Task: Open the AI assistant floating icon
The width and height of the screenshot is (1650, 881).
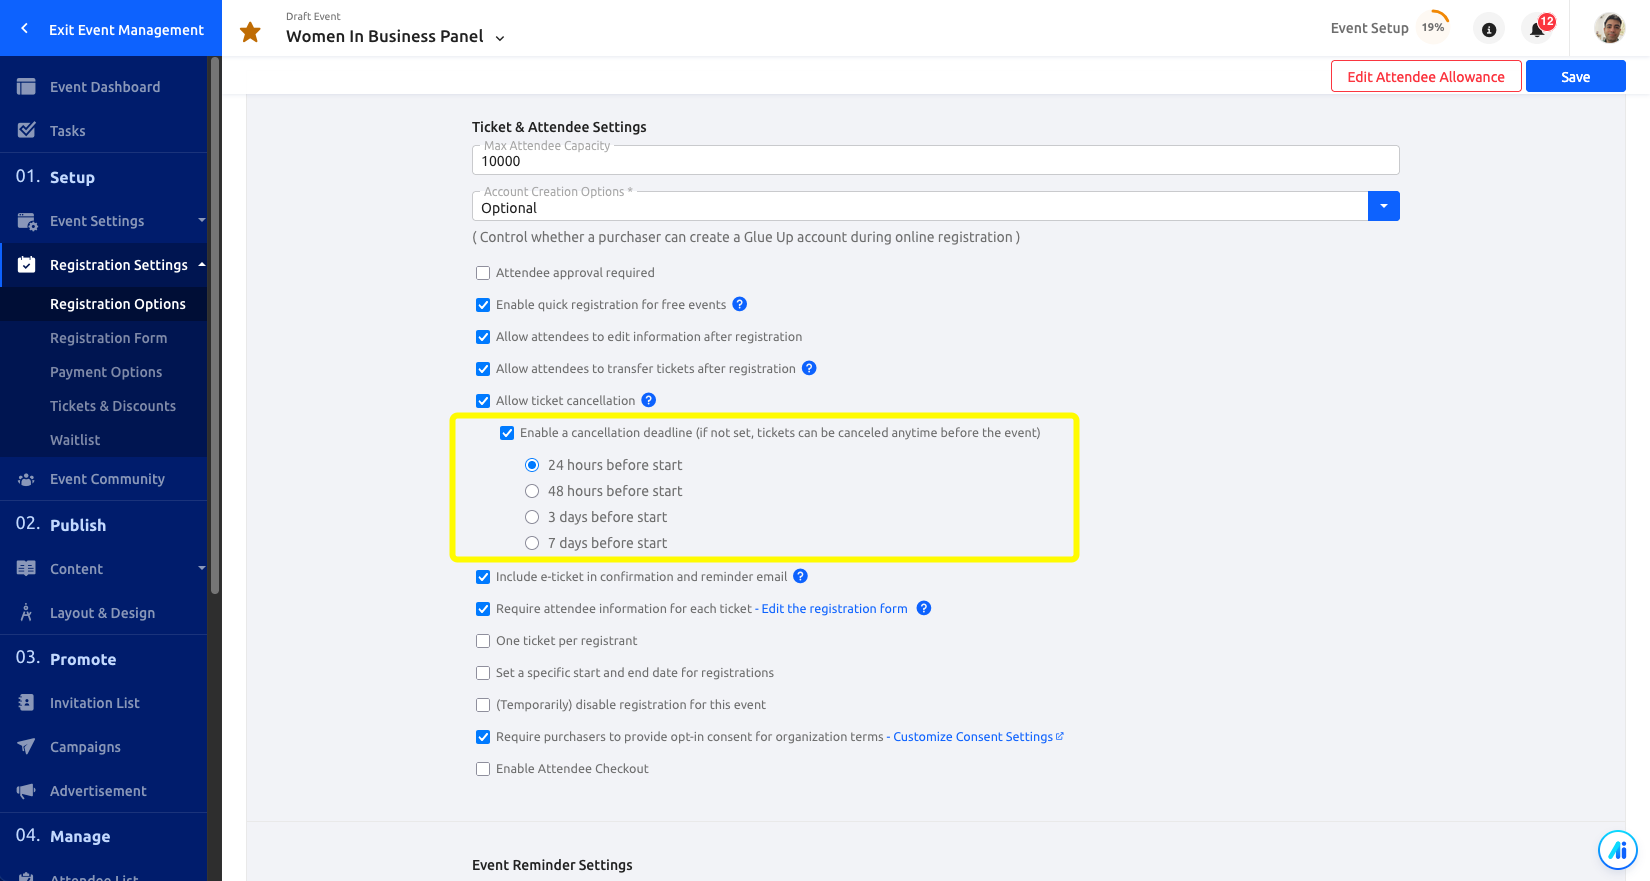Action: [x=1617, y=851]
